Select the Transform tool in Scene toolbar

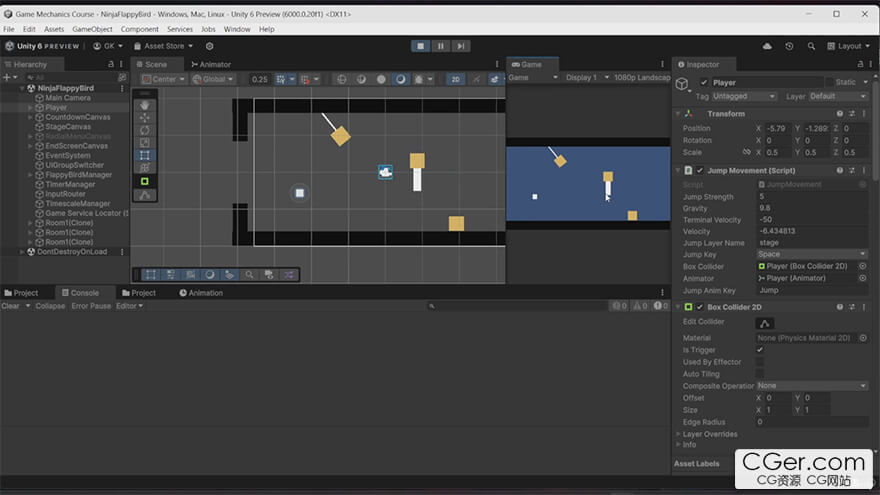tap(145, 168)
